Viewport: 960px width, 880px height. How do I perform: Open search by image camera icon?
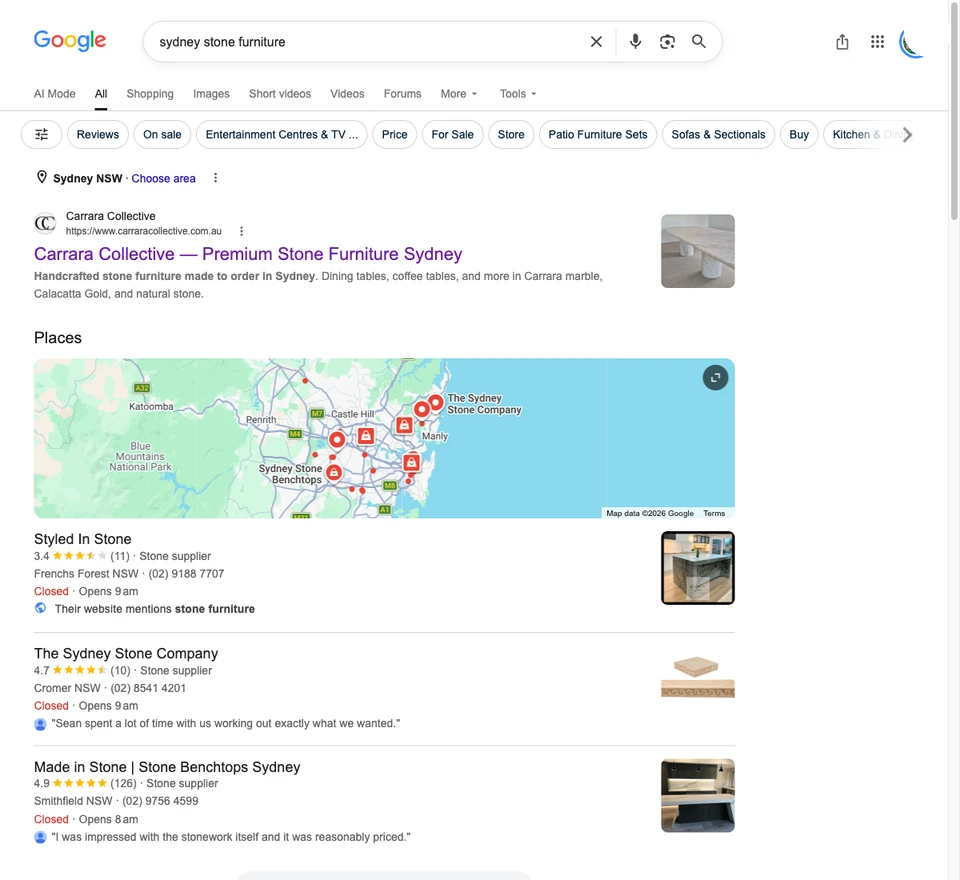(667, 42)
